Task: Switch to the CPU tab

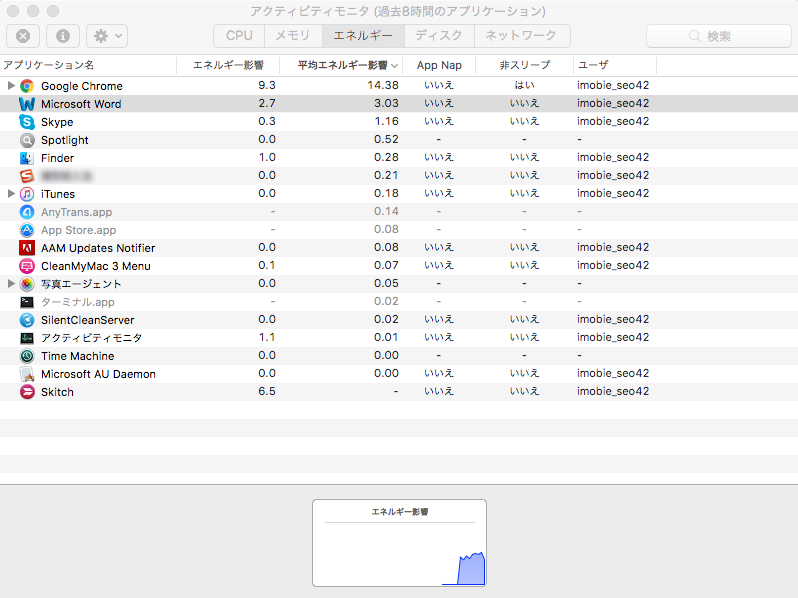Action: (x=239, y=36)
